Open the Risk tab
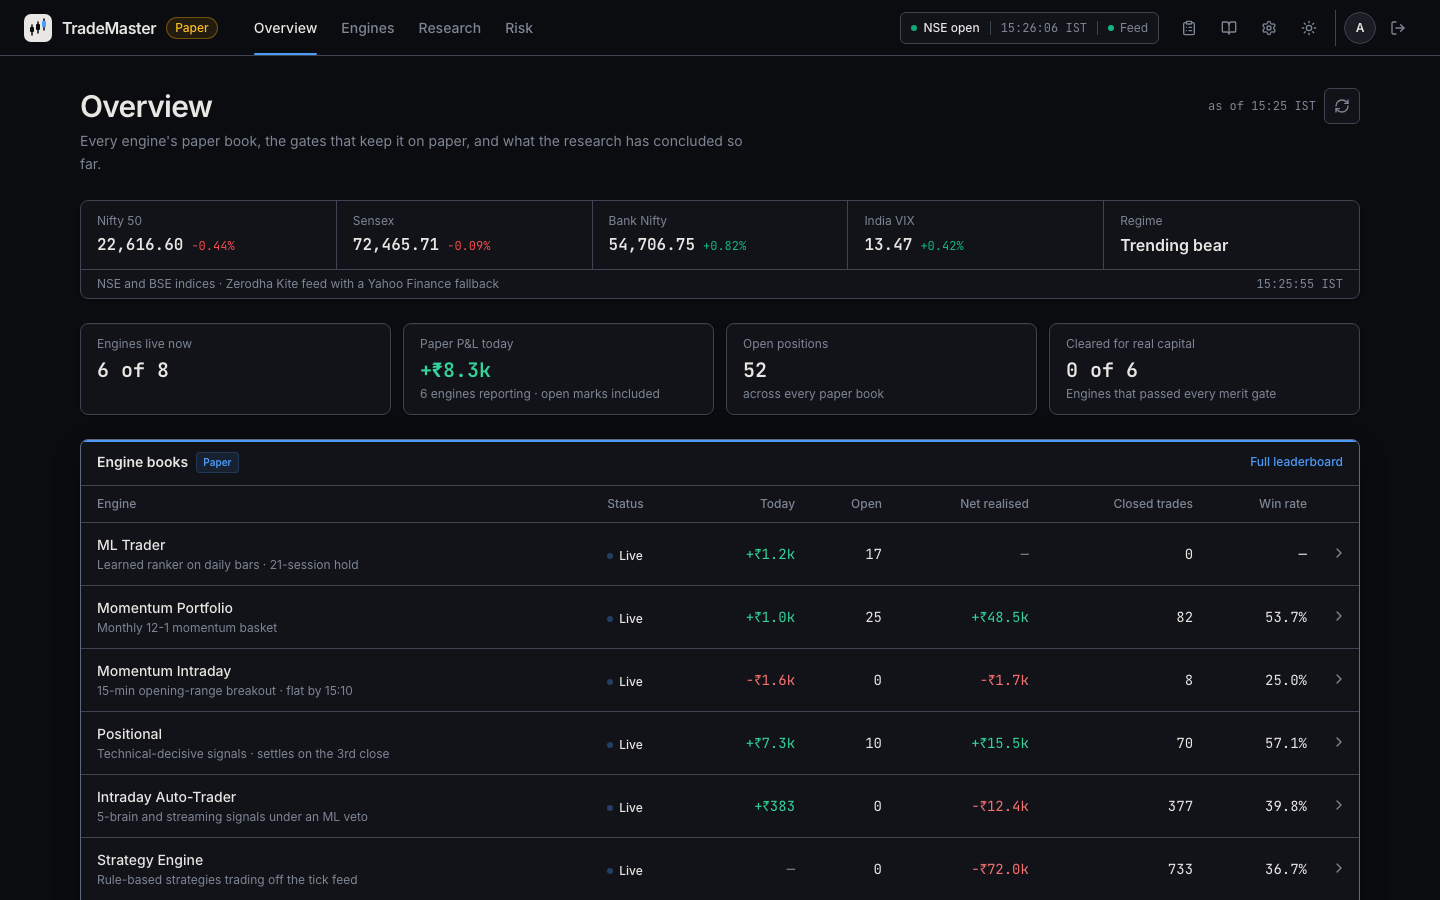1440x900 pixels. [519, 28]
